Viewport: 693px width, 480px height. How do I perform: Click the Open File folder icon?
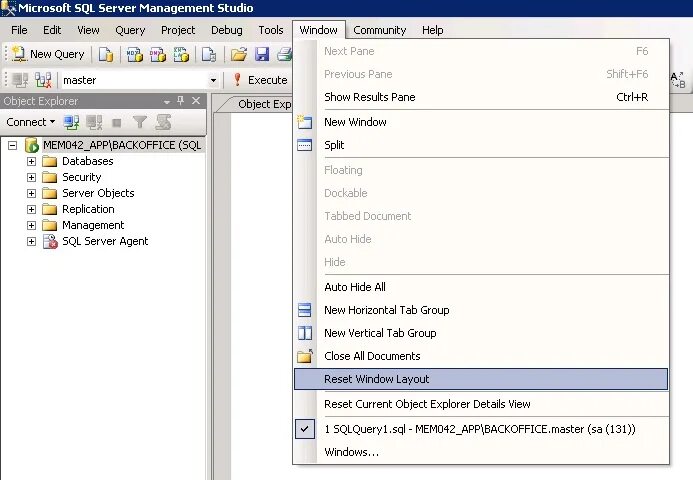point(239,54)
